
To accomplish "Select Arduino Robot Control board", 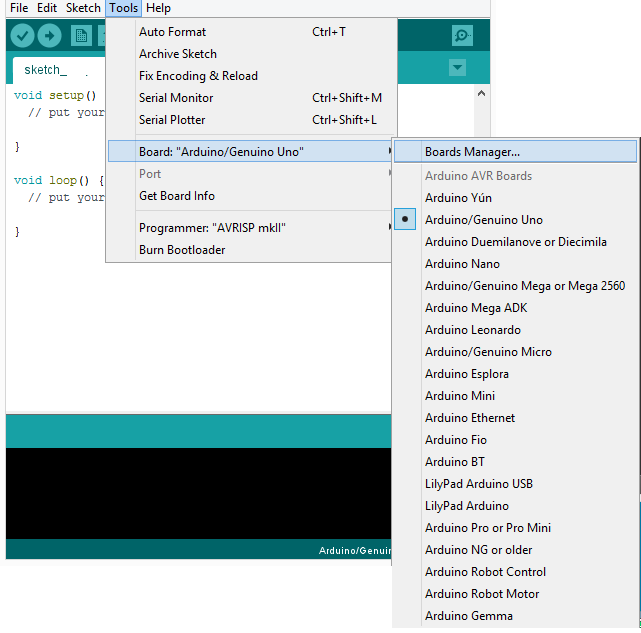I will (515, 572).
